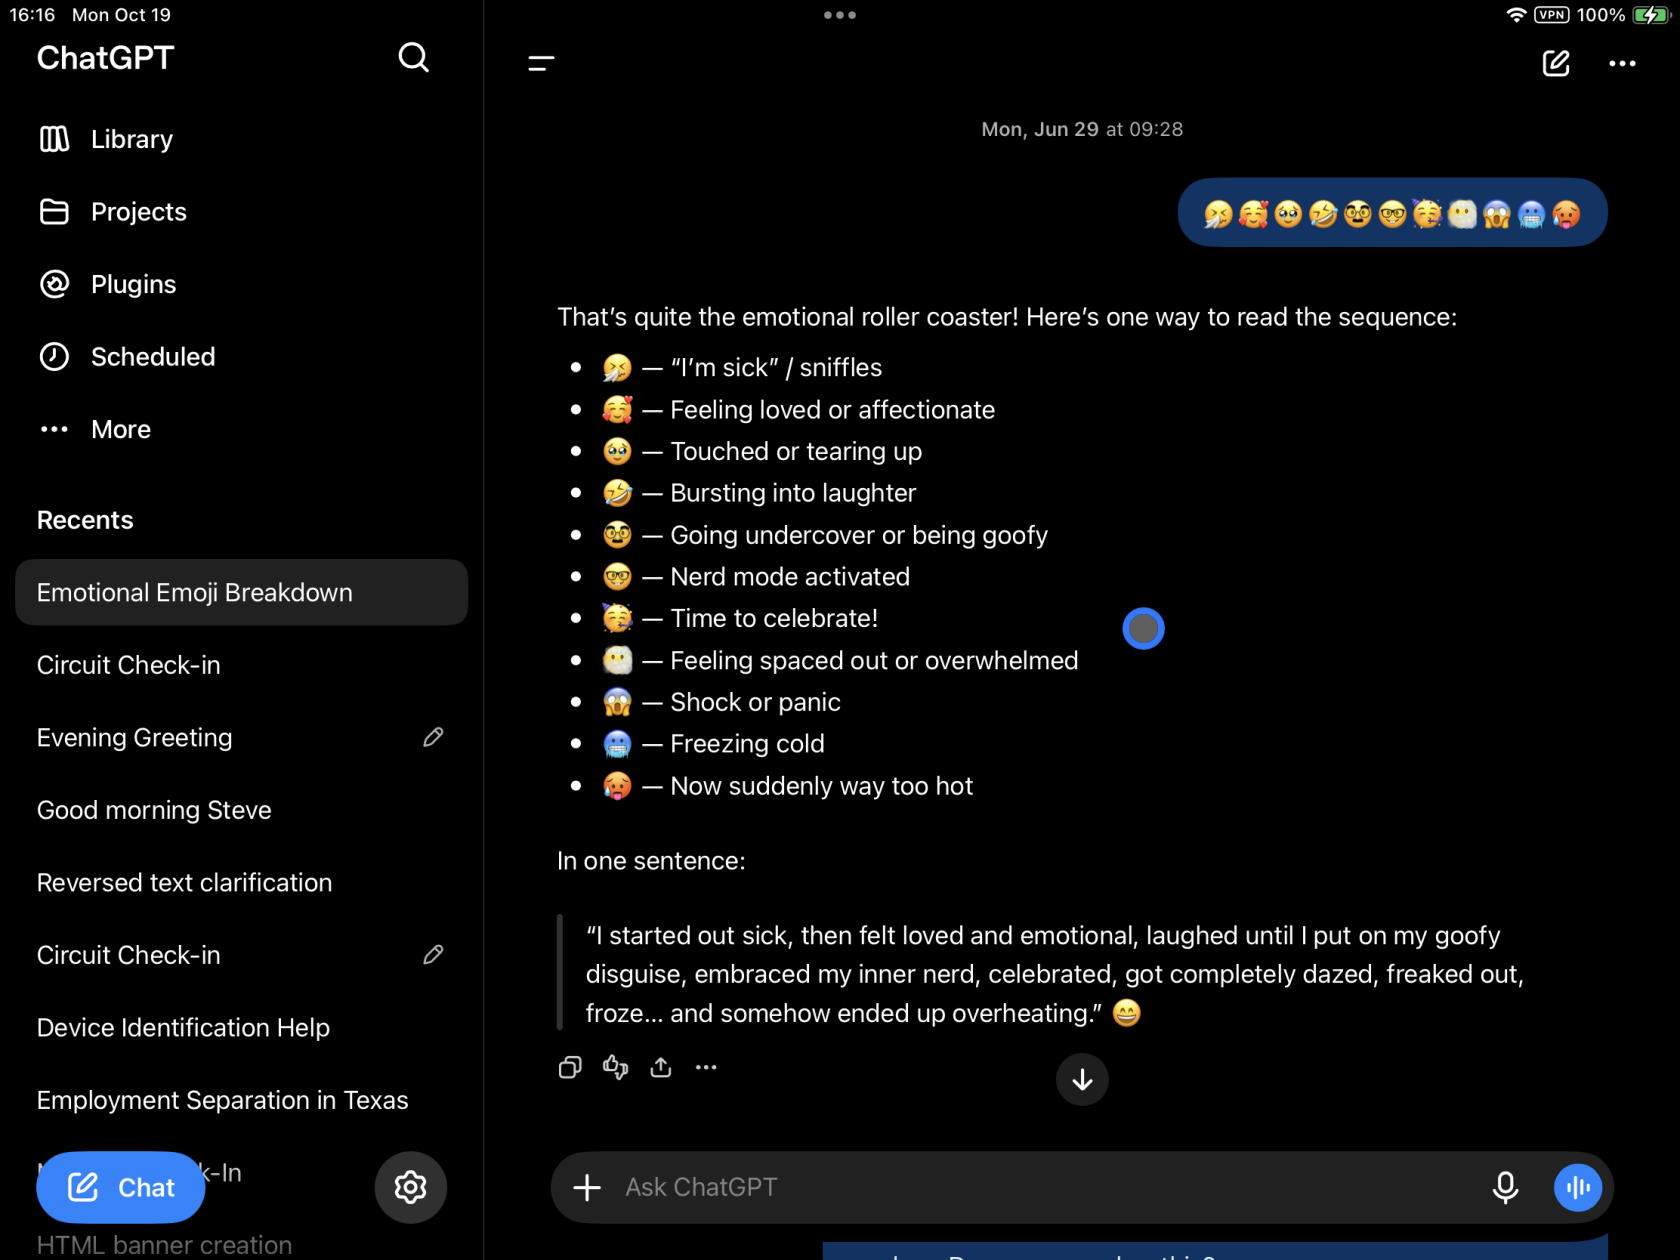This screenshot has height=1260, width=1680.
Task: Share the assistant response
Action: (661, 1067)
